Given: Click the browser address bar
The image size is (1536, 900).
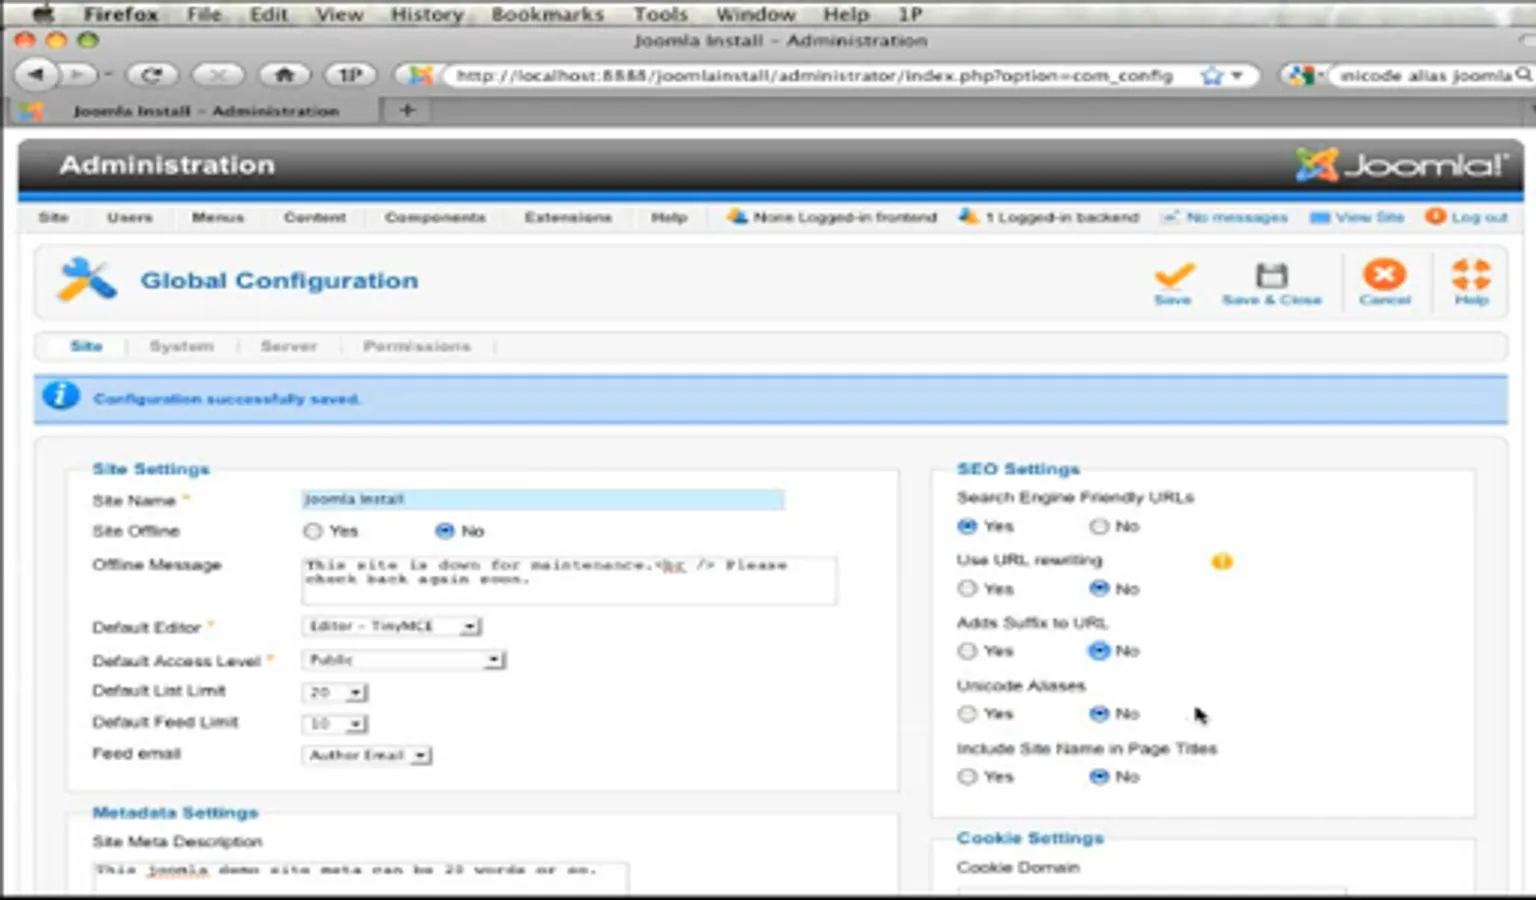Looking at the screenshot, I should (x=815, y=75).
